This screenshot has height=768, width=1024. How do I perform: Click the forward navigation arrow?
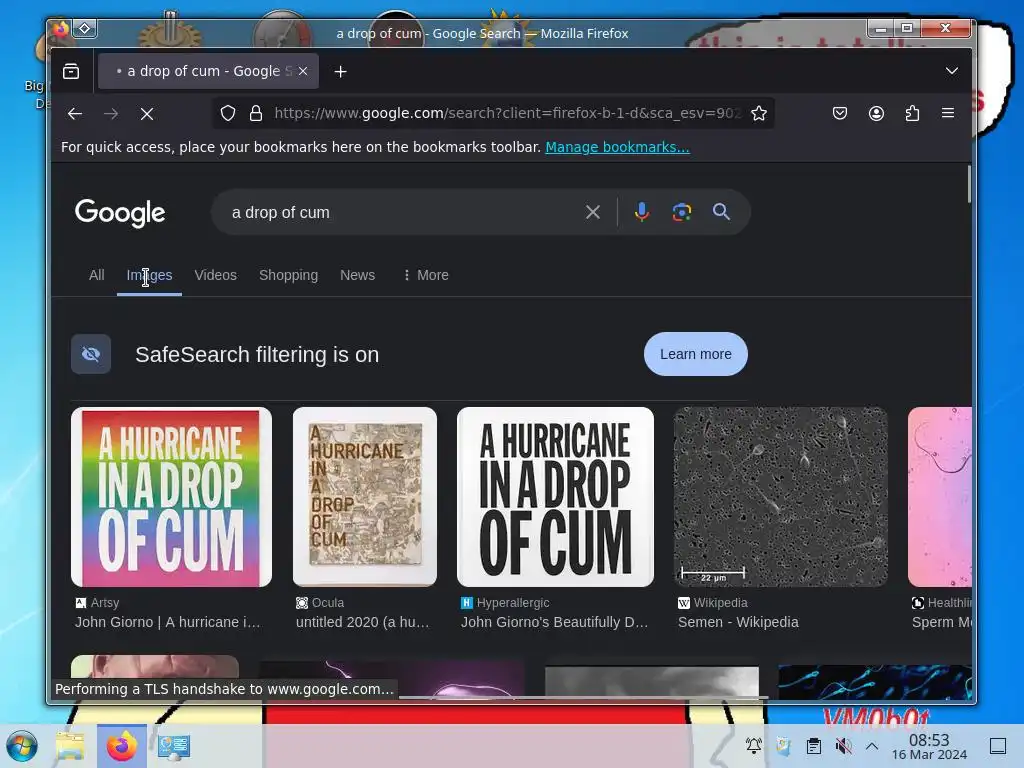coord(111,114)
